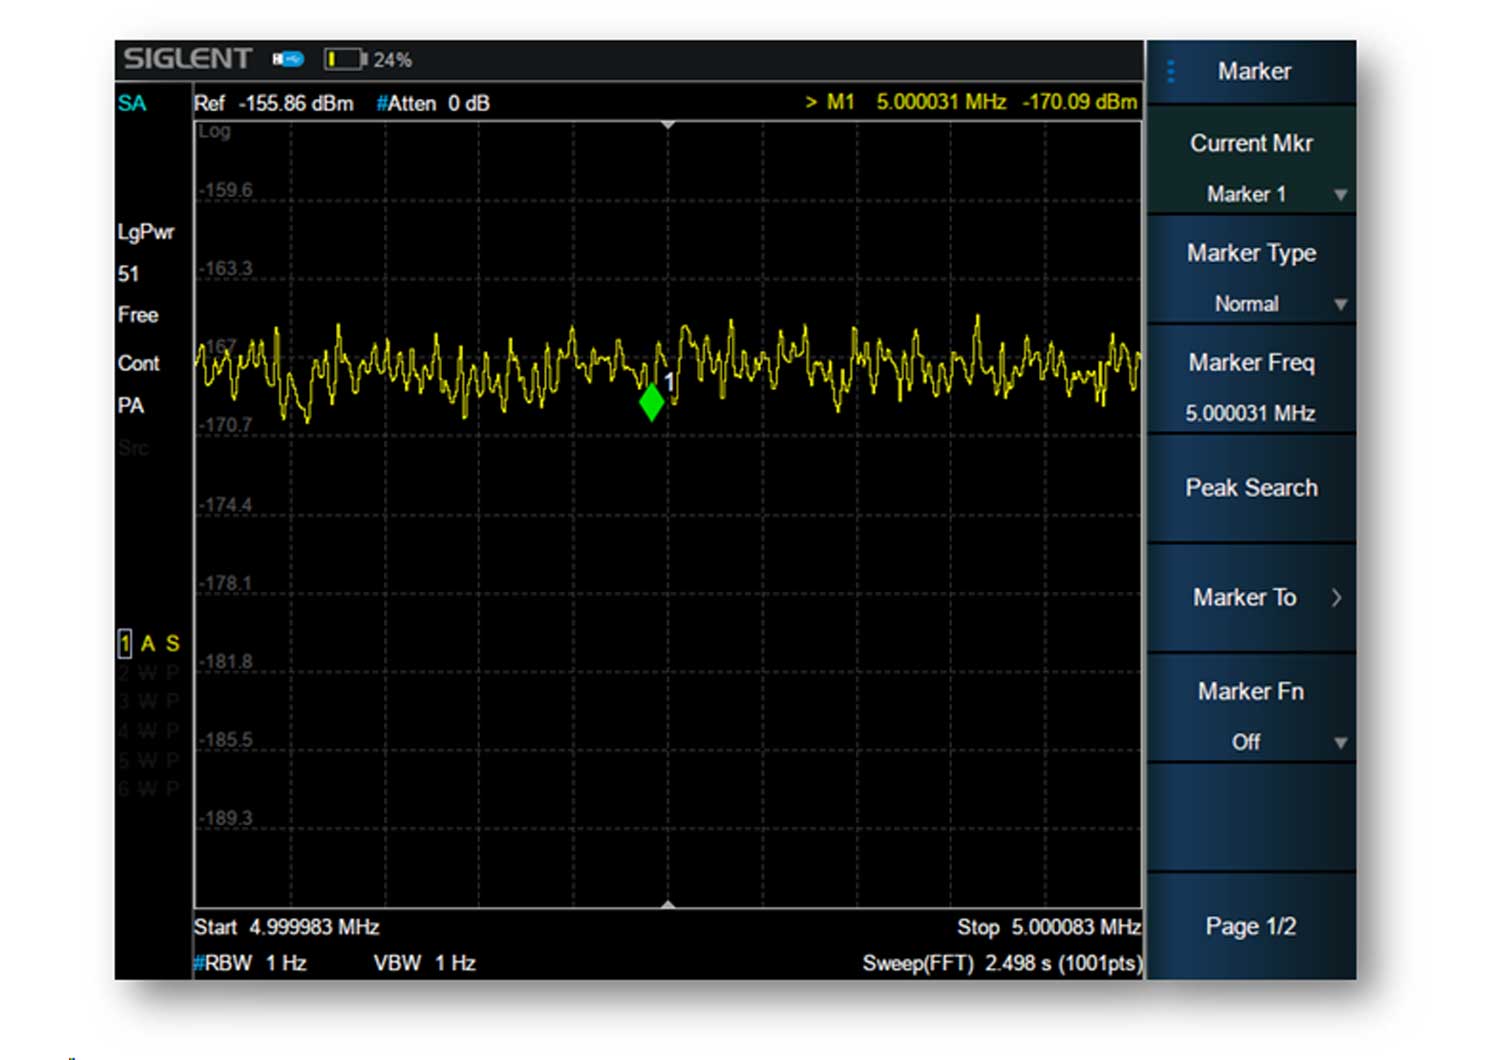Click the USB connection status icon

click(x=288, y=60)
